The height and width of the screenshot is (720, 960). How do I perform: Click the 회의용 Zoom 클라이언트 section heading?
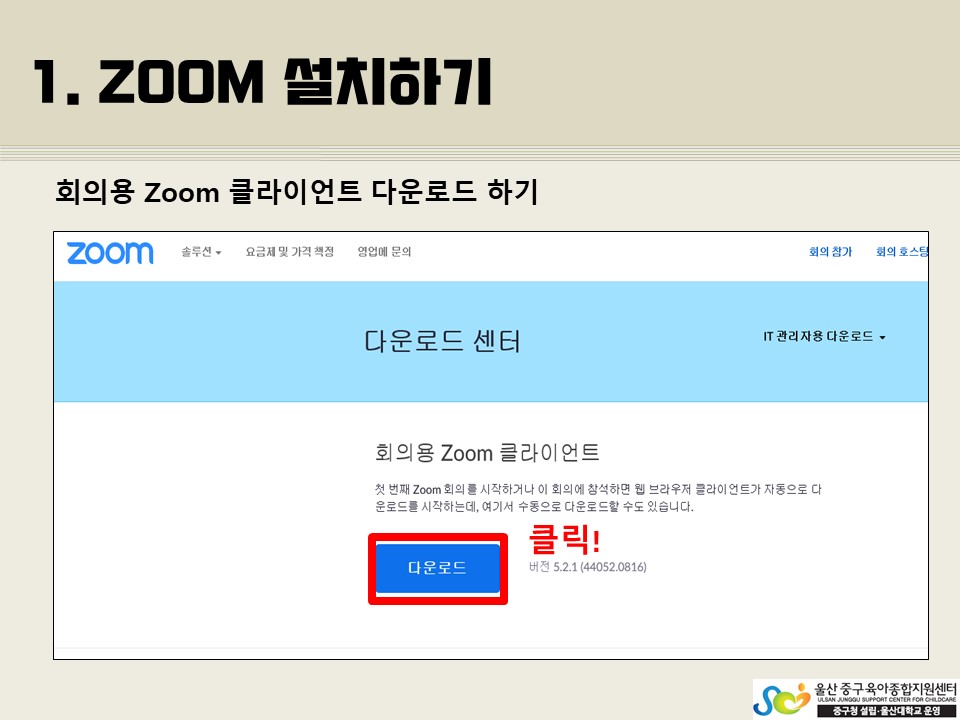(x=487, y=453)
